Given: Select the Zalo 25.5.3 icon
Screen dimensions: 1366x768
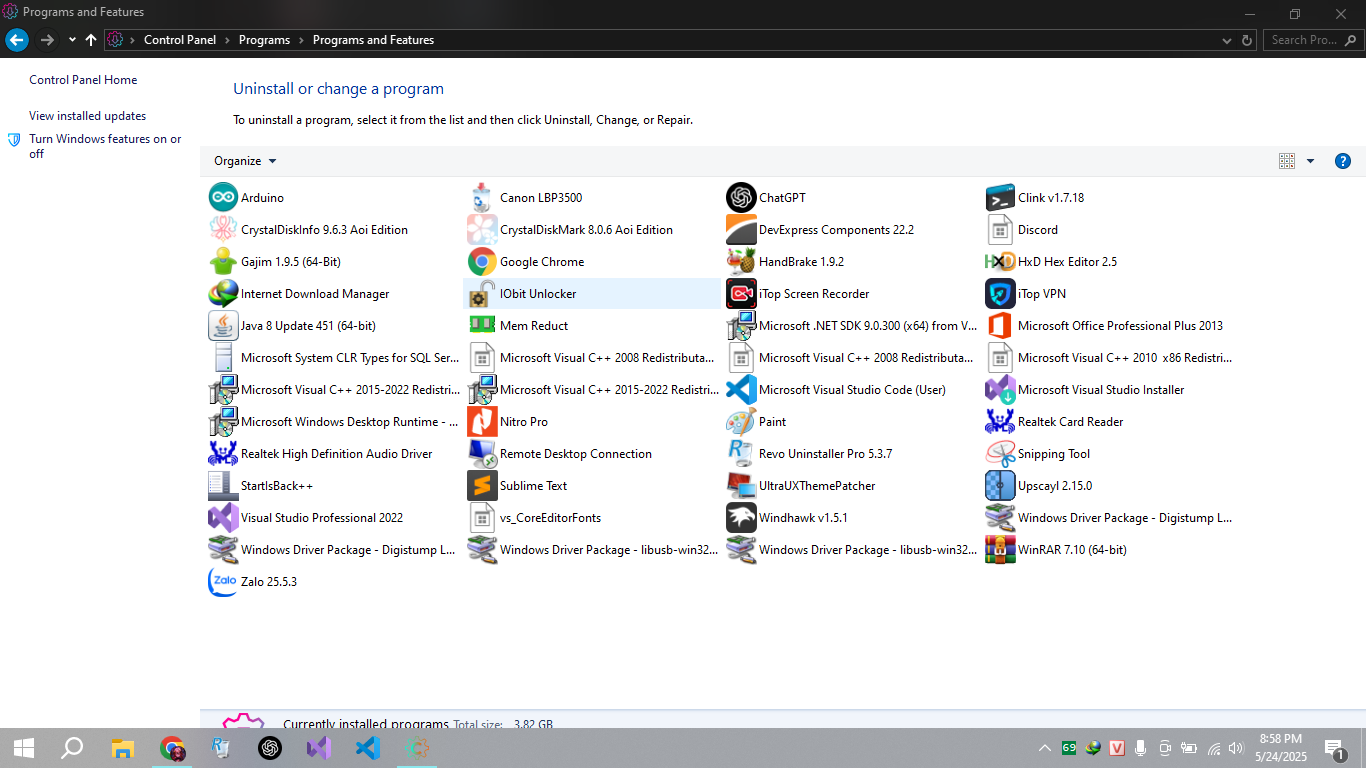Looking at the screenshot, I should coord(223,581).
